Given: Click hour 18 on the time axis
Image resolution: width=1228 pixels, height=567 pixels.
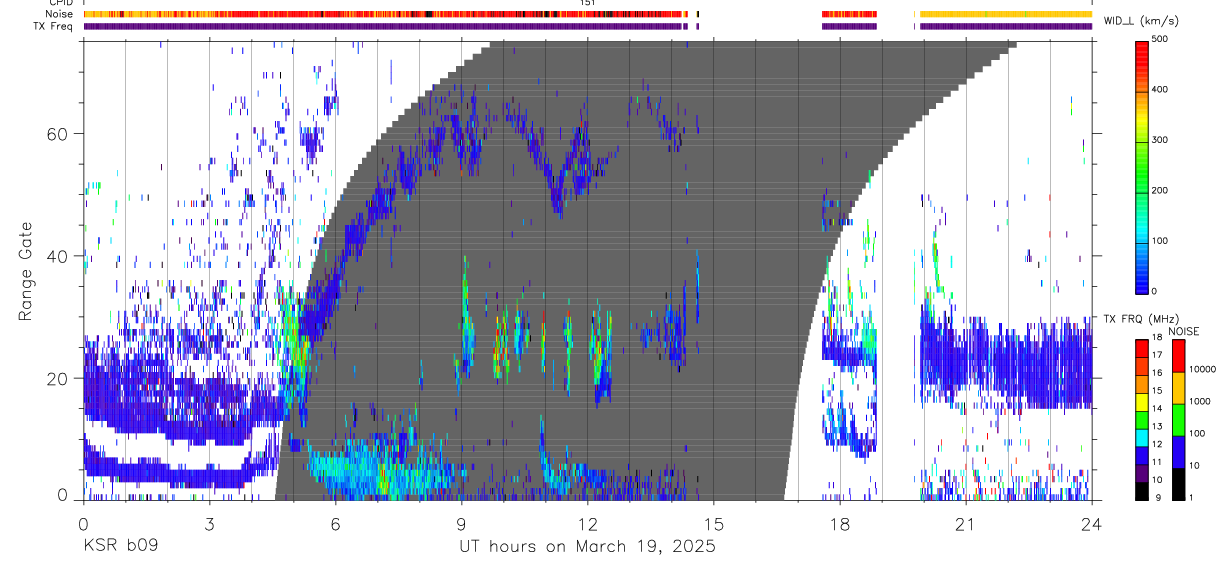Looking at the screenshot, I should click(x=839, y=524).
